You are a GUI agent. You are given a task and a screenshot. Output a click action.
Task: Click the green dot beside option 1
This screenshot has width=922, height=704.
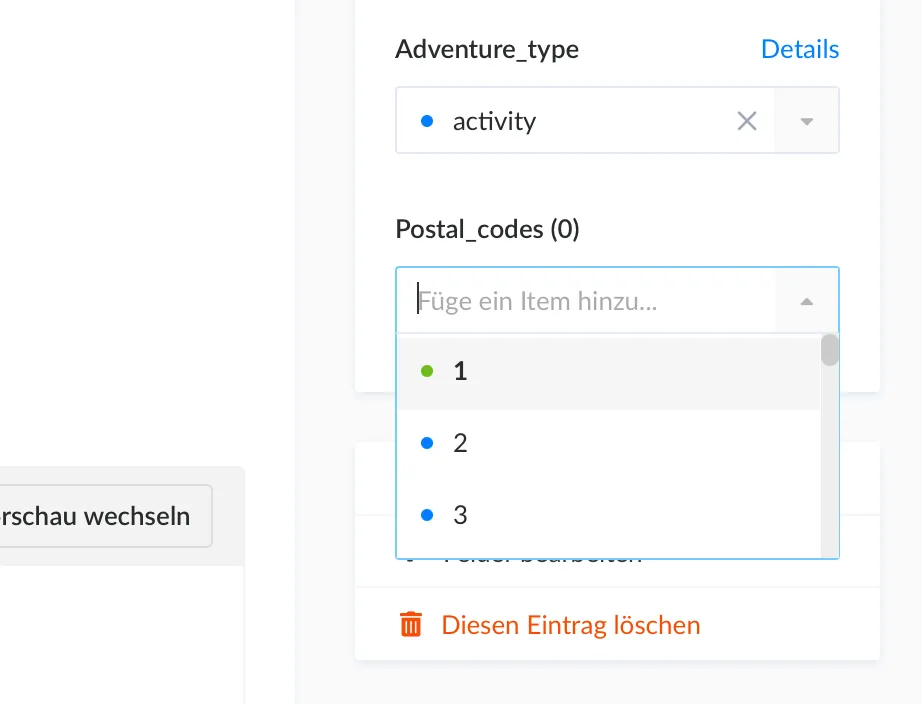coord(428,371)
